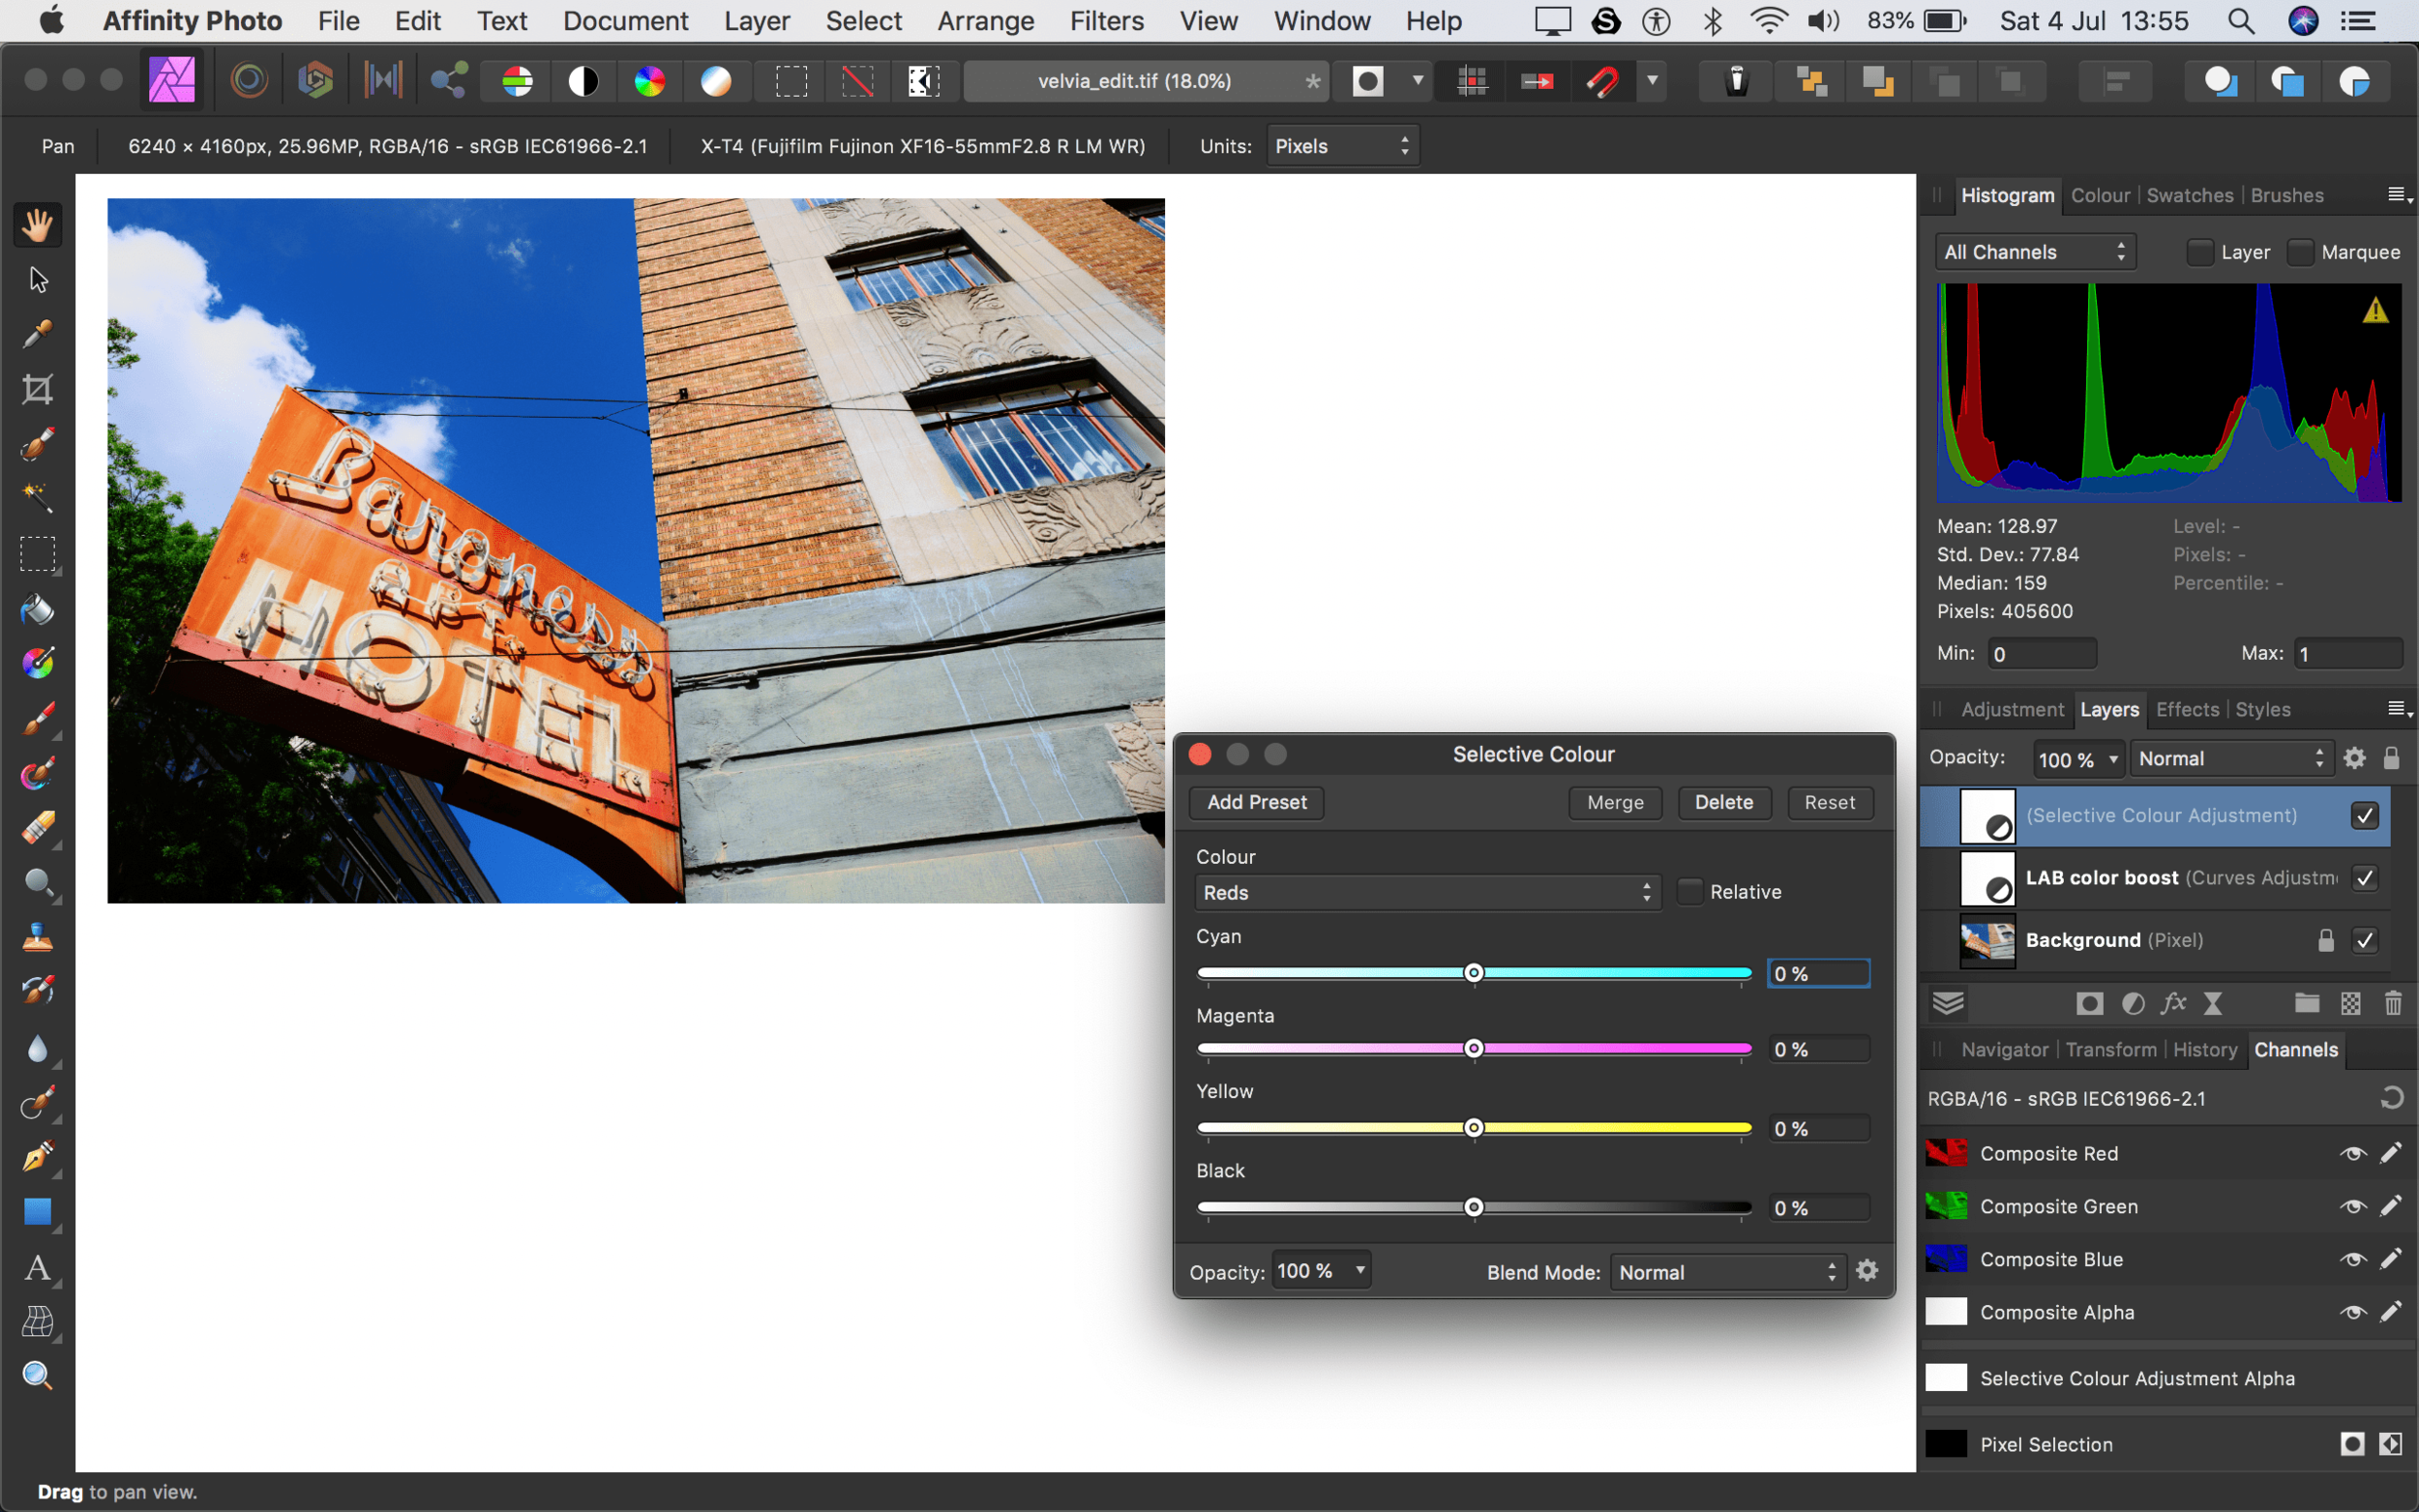Open the All Channels histogram dropdown
The image size is (2419, 1512).
click(2034, 252)
